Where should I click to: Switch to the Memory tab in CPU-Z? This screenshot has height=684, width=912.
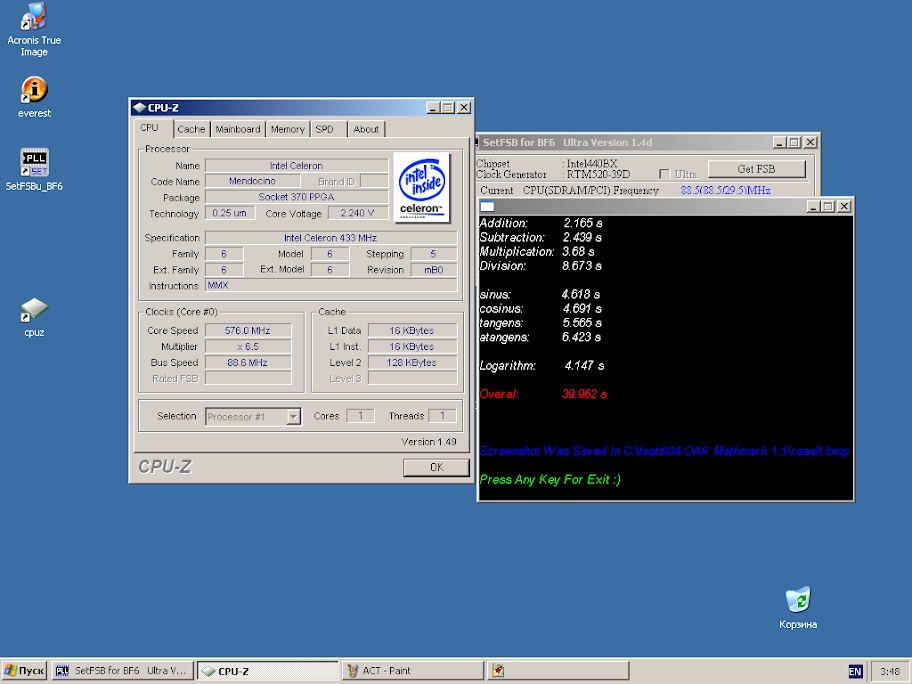pyautogui.click(x=287, y=129)
